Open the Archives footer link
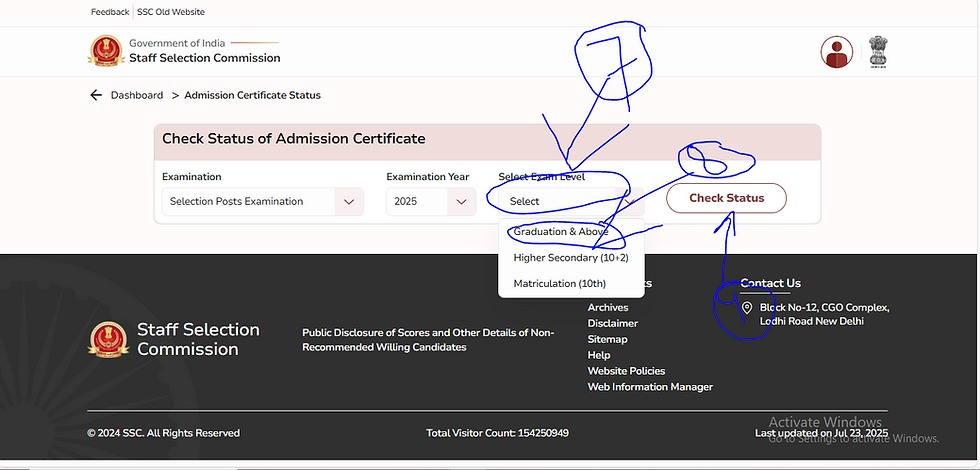Image resolution: width=980 pixels, height=470 pixels. click(x=608, y=308)
